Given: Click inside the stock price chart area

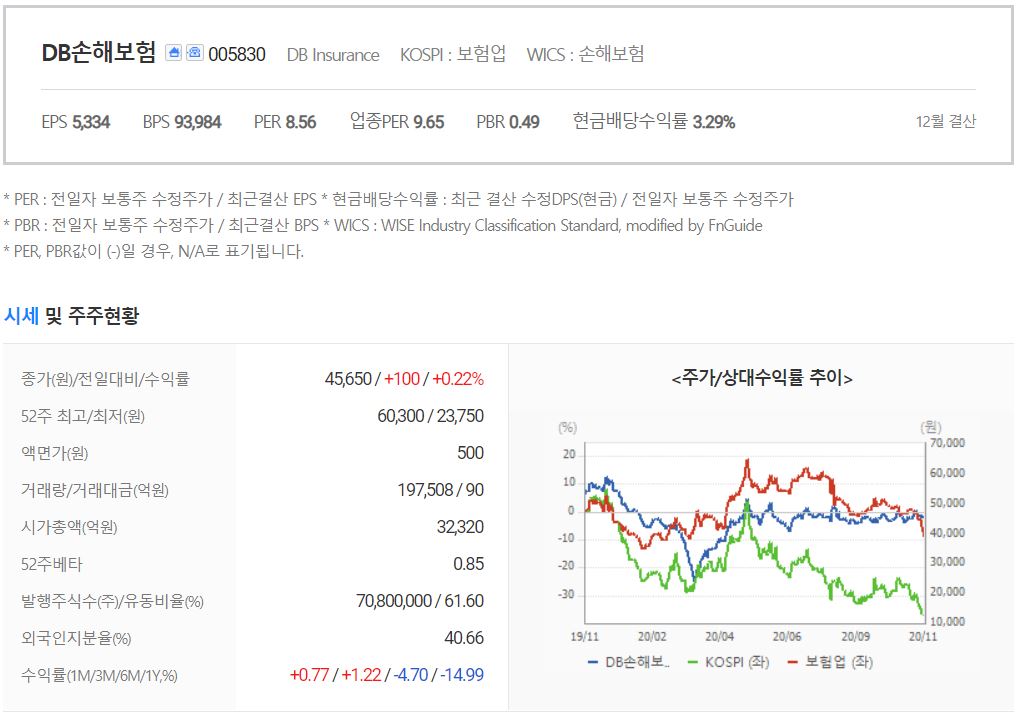Looking at the screenshot, I should click(754, 532).
